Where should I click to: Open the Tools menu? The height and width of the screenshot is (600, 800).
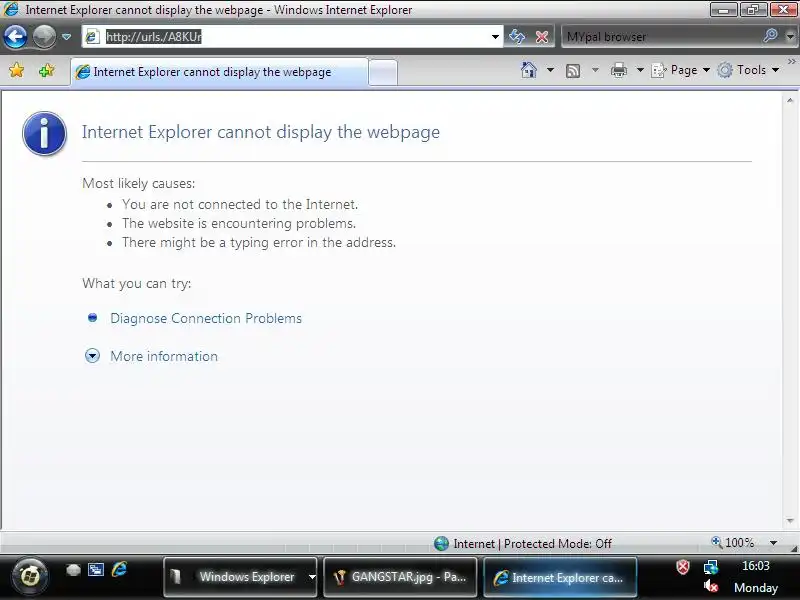748,70
